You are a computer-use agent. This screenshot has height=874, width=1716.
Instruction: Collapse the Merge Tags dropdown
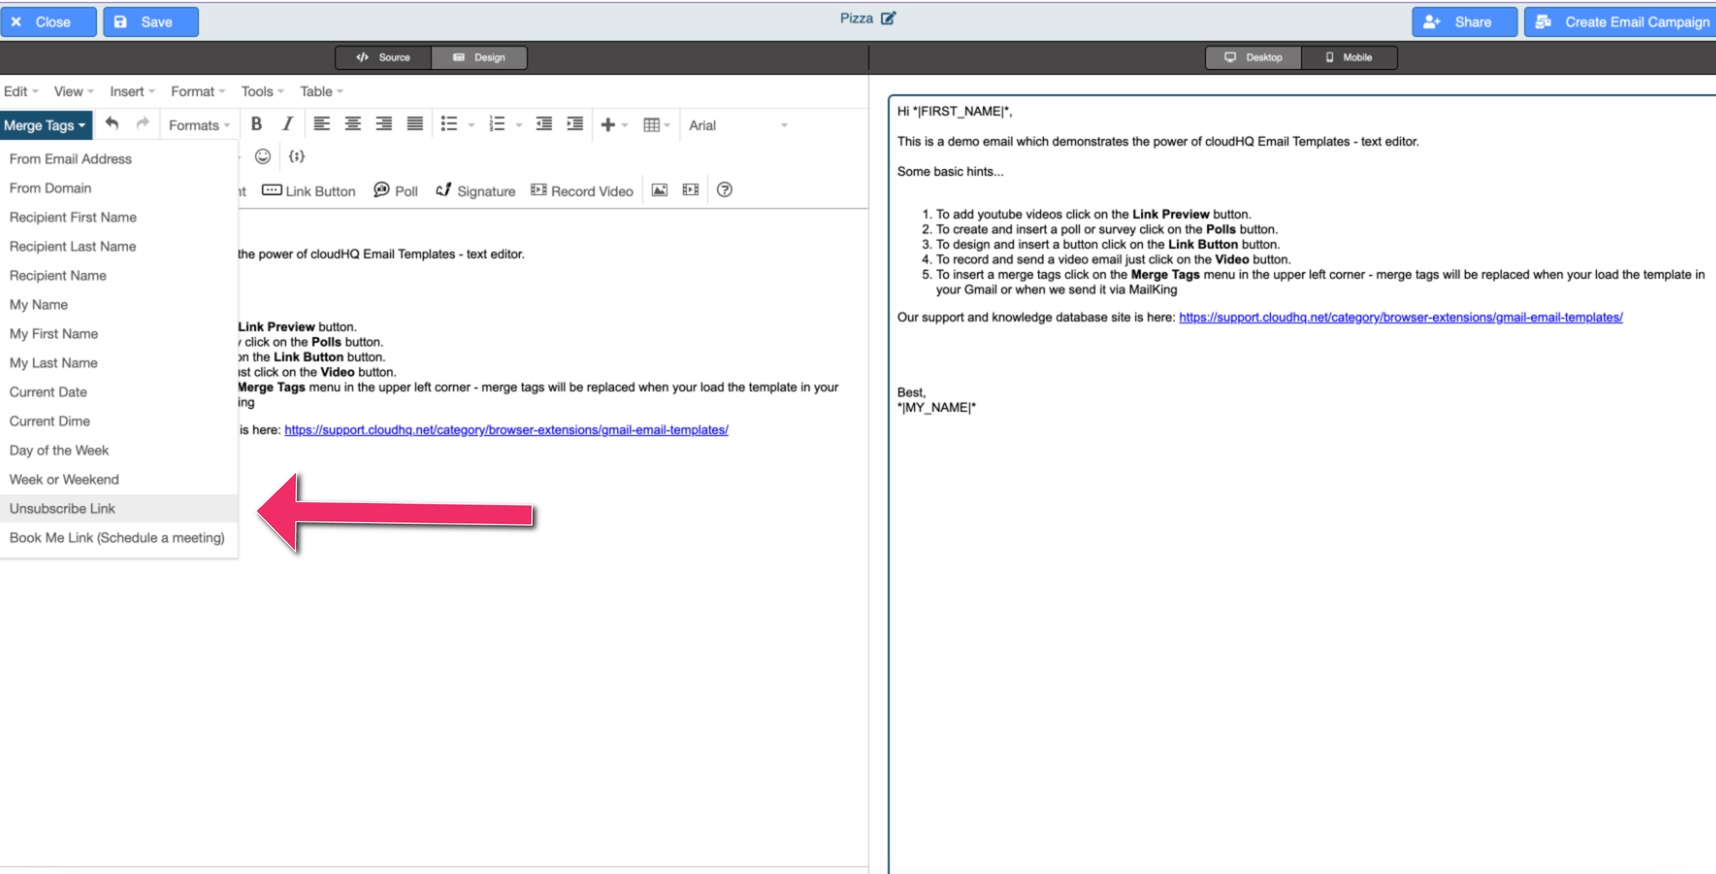coord(46,125)
